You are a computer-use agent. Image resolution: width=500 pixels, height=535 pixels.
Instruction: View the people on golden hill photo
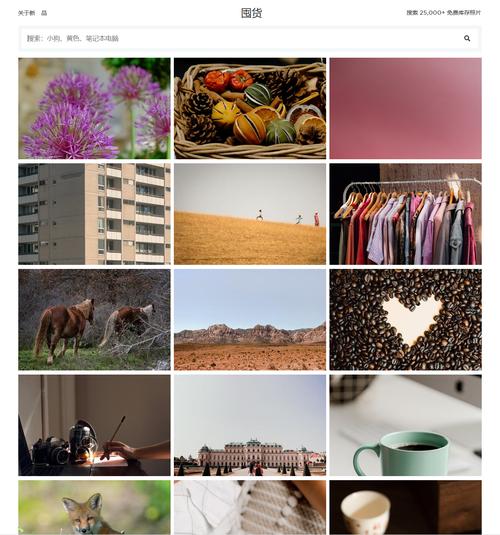[250, 214]
